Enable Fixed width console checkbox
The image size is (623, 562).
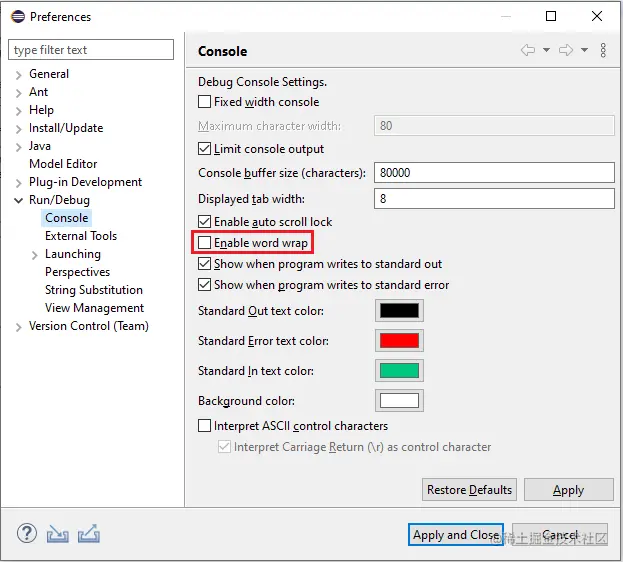pos(204,102)
